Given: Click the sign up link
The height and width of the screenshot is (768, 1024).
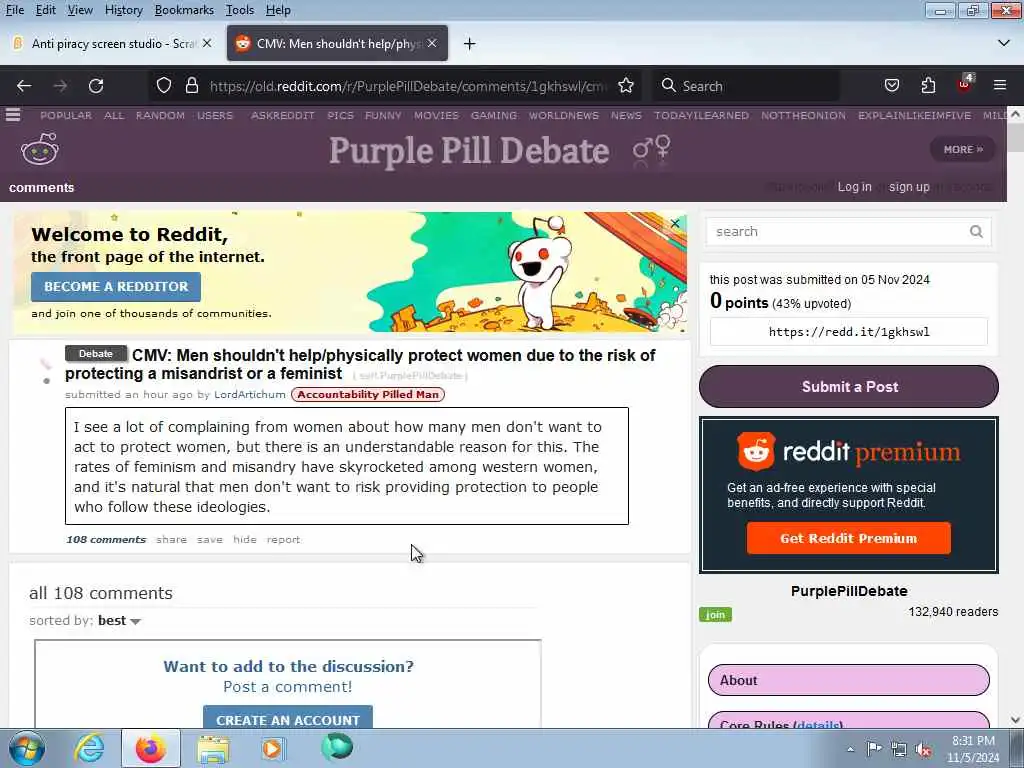Looking at the screenshot, I should point(908,187).
